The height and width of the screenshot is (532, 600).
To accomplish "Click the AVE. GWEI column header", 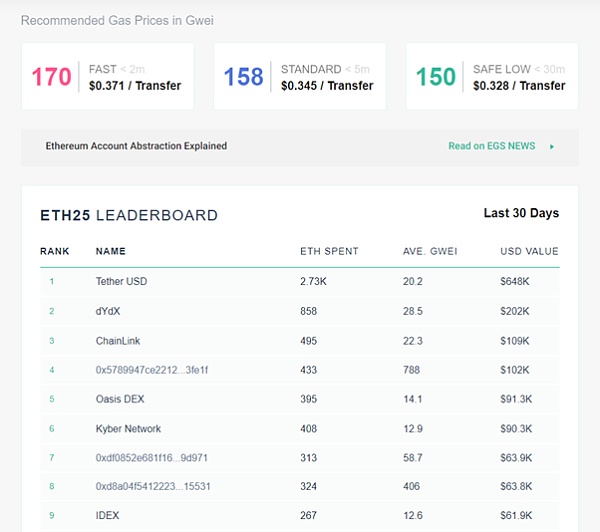I will (430, 251).
